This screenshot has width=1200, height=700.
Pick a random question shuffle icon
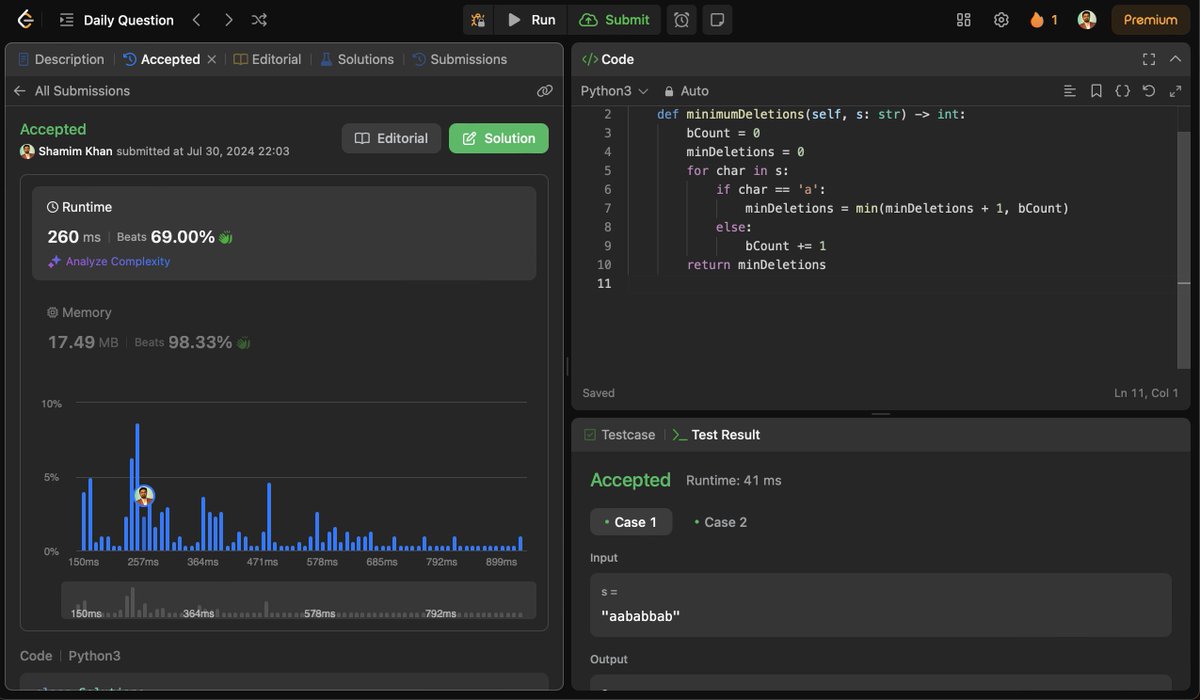[x=259, y=20]
